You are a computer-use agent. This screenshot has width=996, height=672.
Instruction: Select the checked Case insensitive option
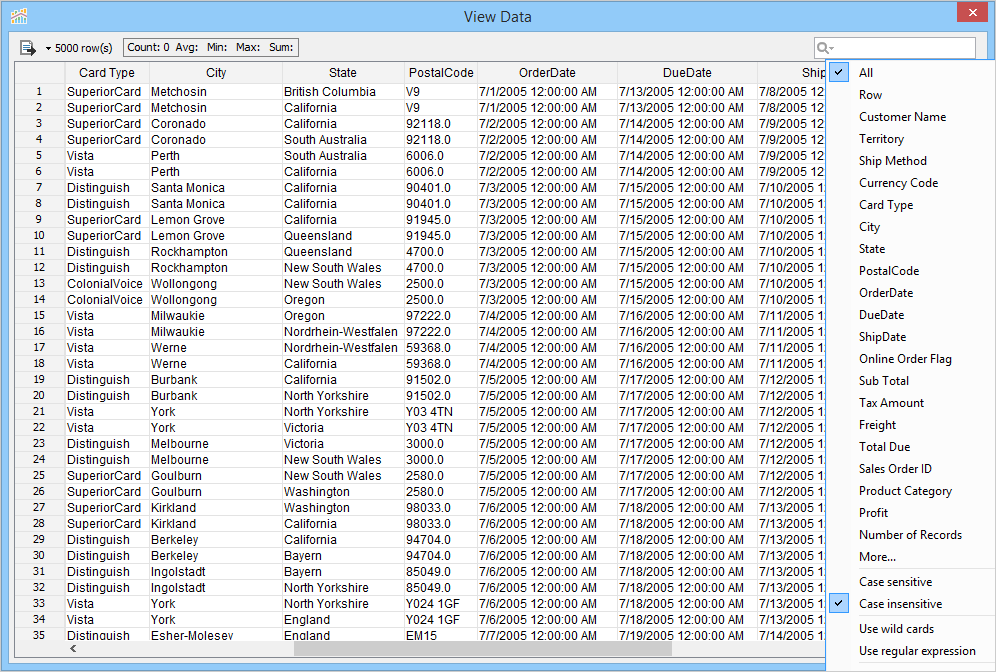pyautogui.click(x=910, y=604)
